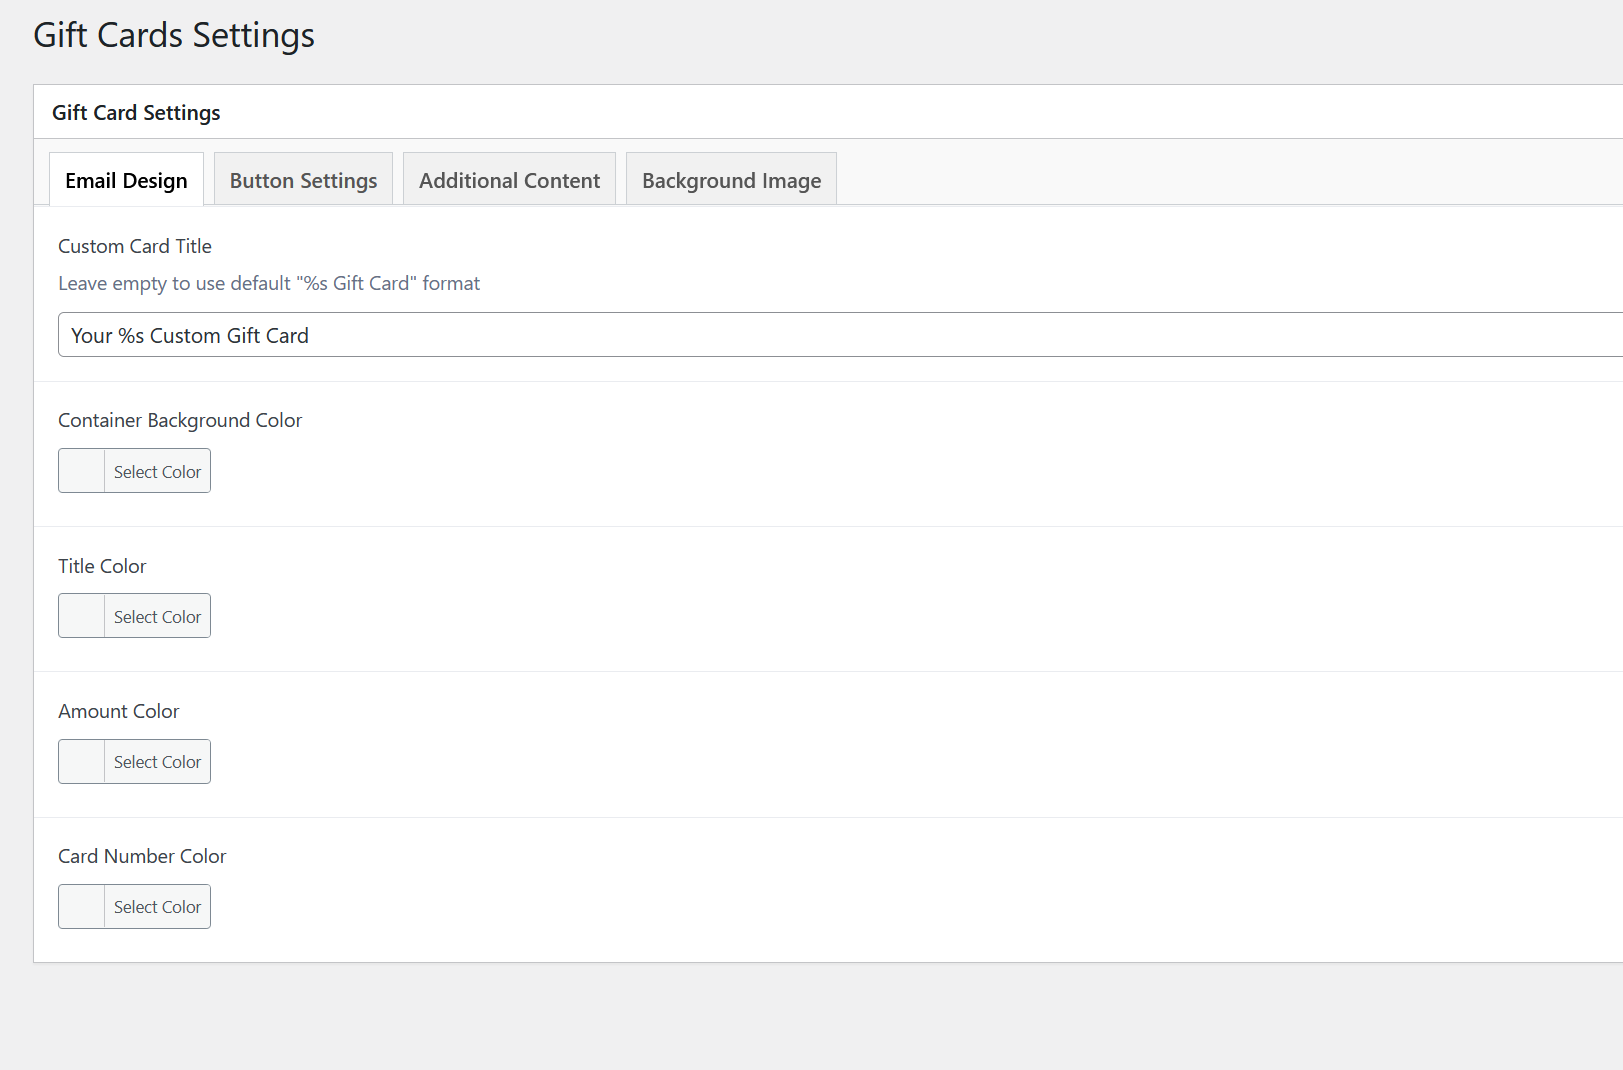Click the Gift Cards Settings page heading
Image resolution: width=1623 pixels, height=1070 pixels.
click(x=173, y=34)
